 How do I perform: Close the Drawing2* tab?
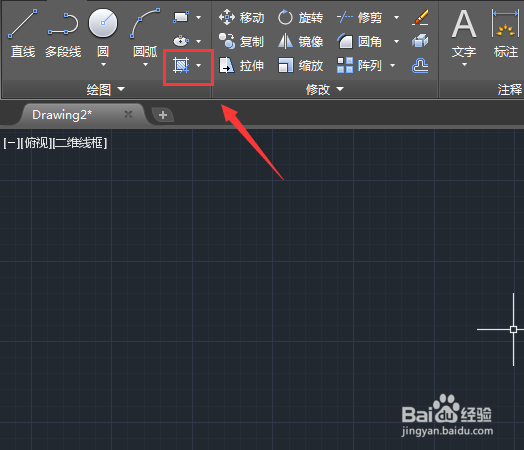tap(128, 115)
